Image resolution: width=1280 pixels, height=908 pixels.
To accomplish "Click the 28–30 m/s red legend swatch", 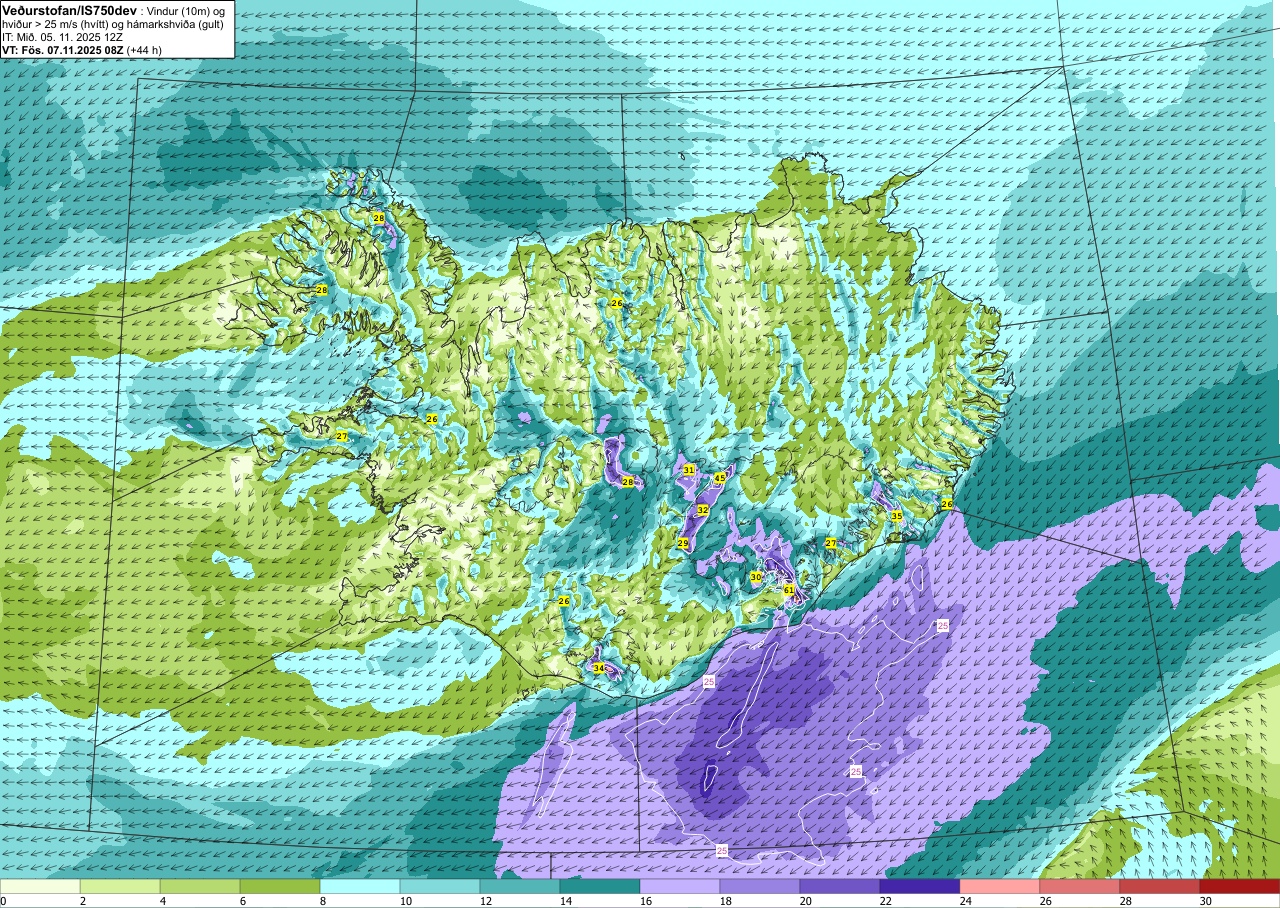I will pos(1160,886).
